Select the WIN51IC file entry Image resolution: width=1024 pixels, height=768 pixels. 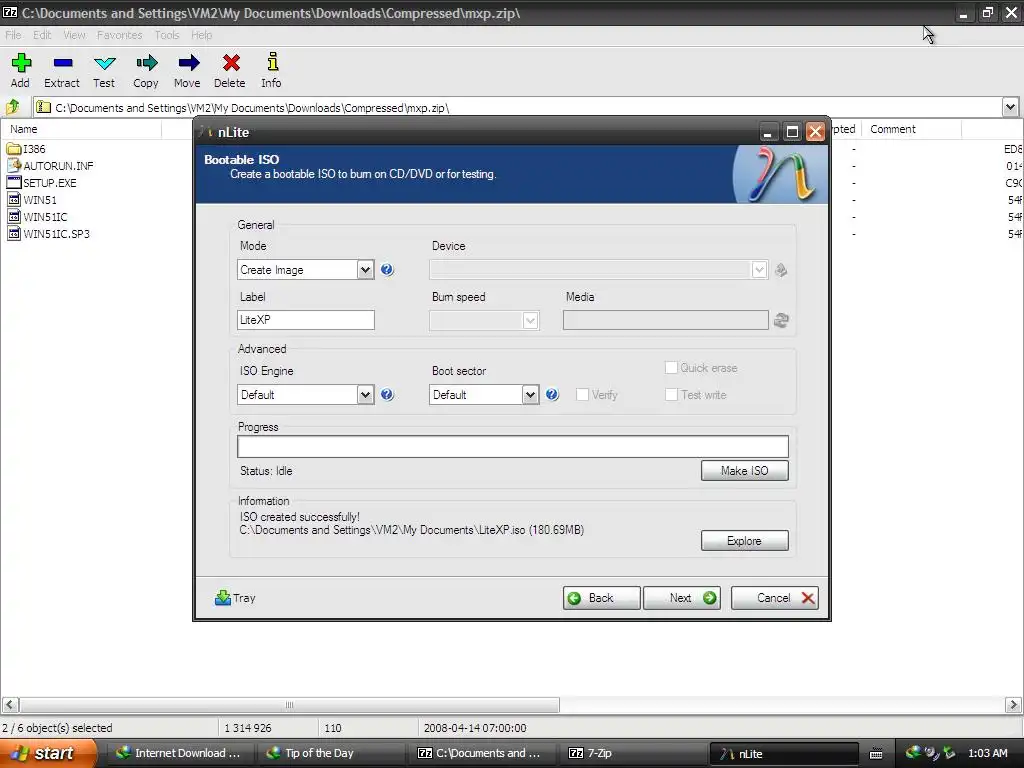point(37,217)
